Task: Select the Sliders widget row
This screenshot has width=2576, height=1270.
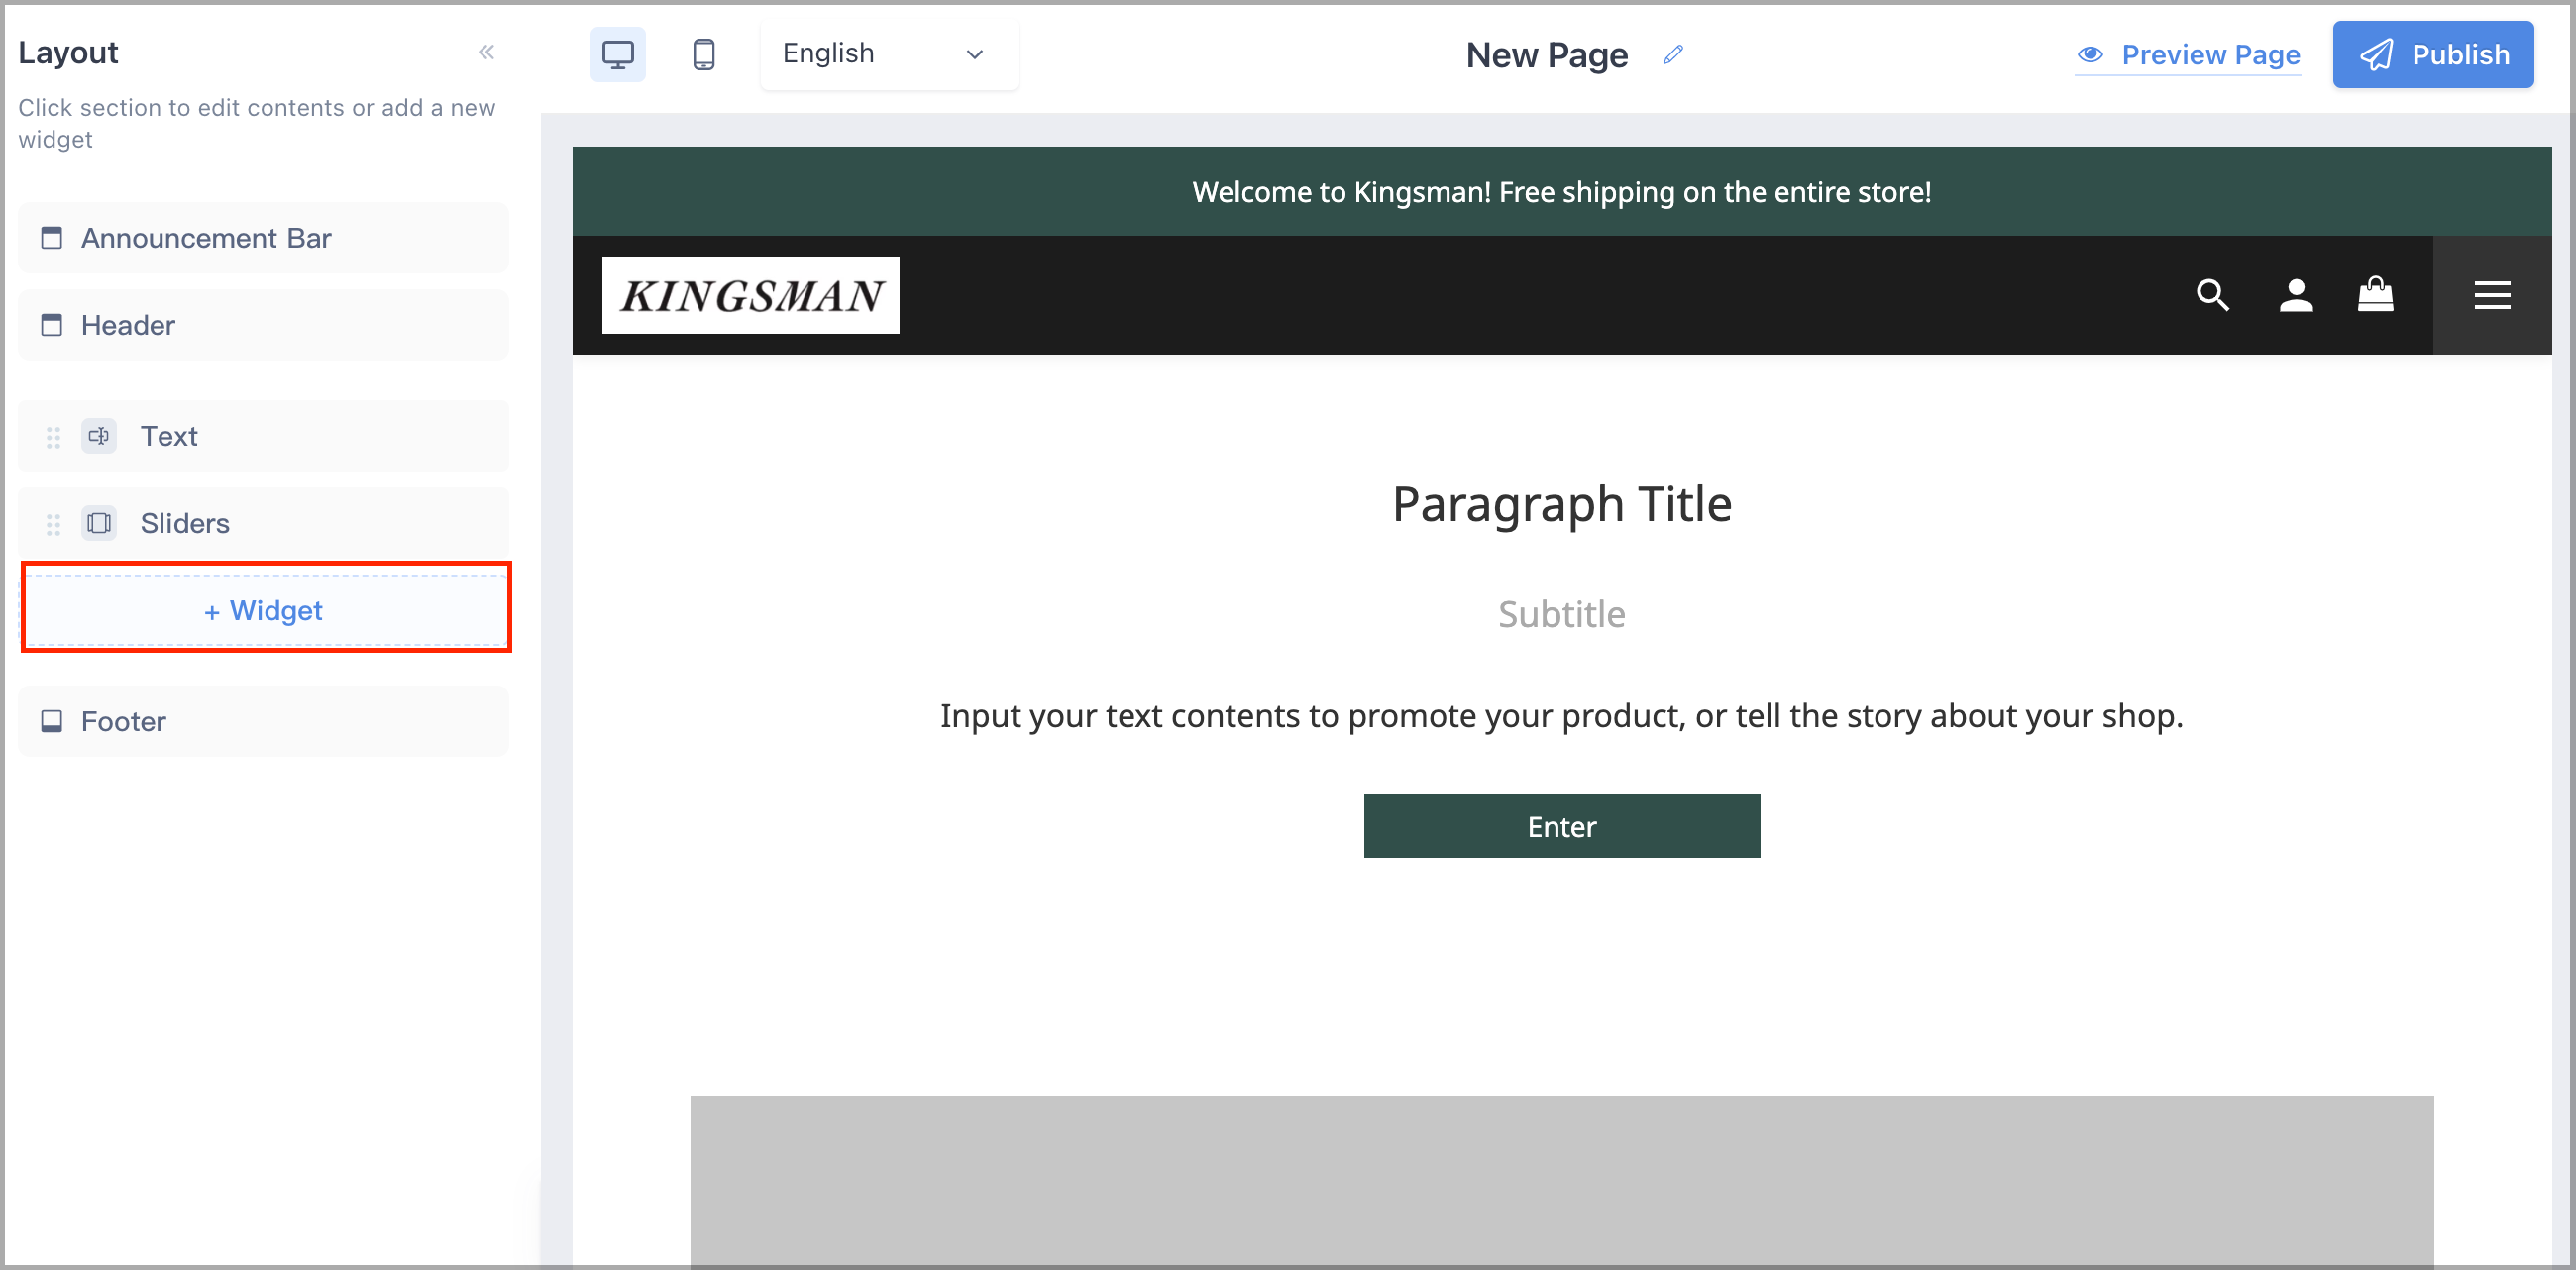Action: point(264,523)
